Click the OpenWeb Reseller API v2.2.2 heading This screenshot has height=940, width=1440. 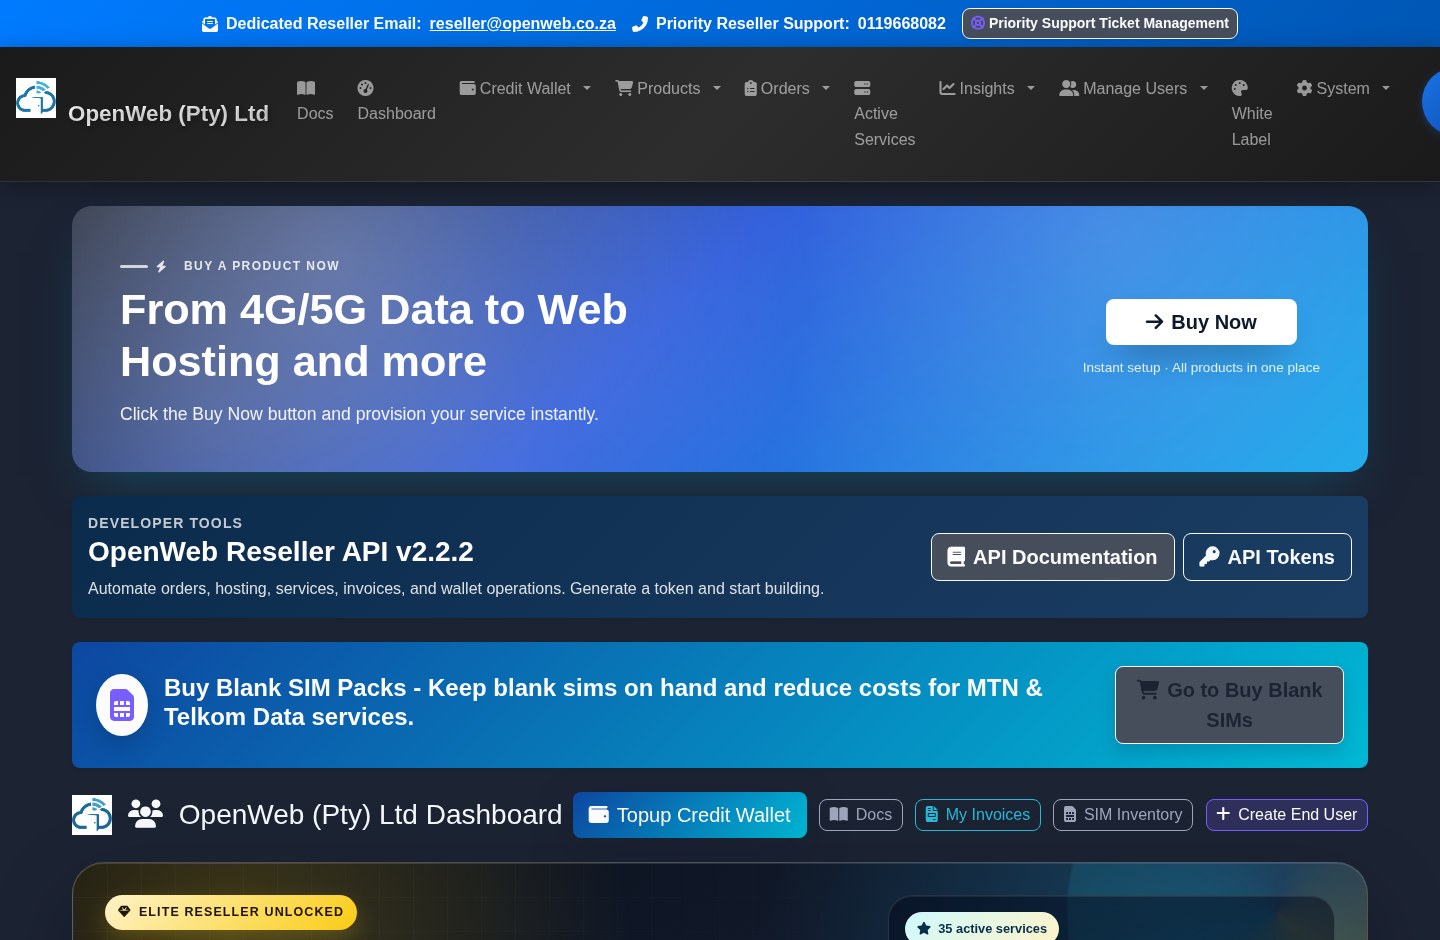click(281, 552)
